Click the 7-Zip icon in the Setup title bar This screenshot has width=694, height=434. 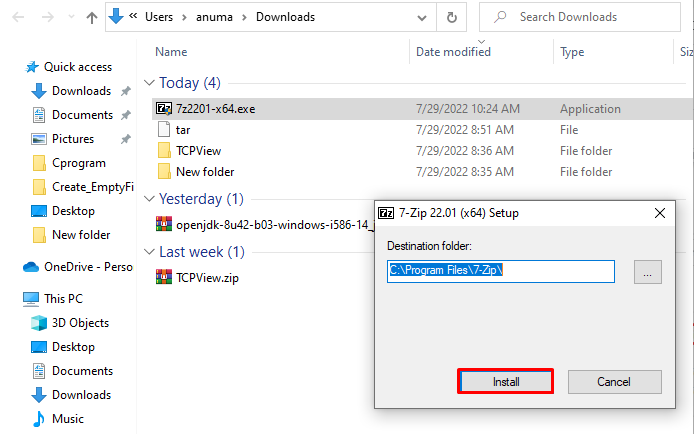(386, 213)
